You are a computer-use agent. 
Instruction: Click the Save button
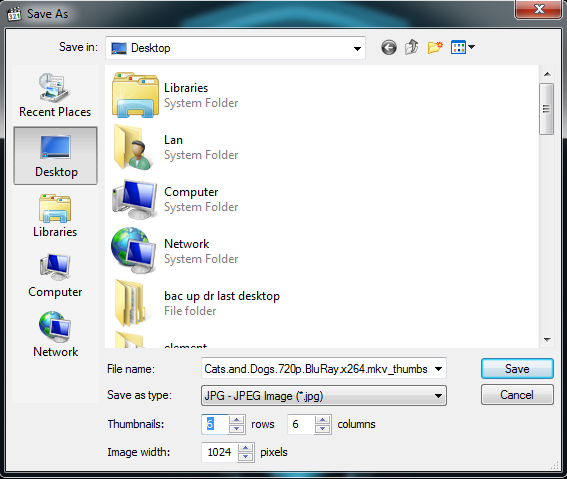517,369
